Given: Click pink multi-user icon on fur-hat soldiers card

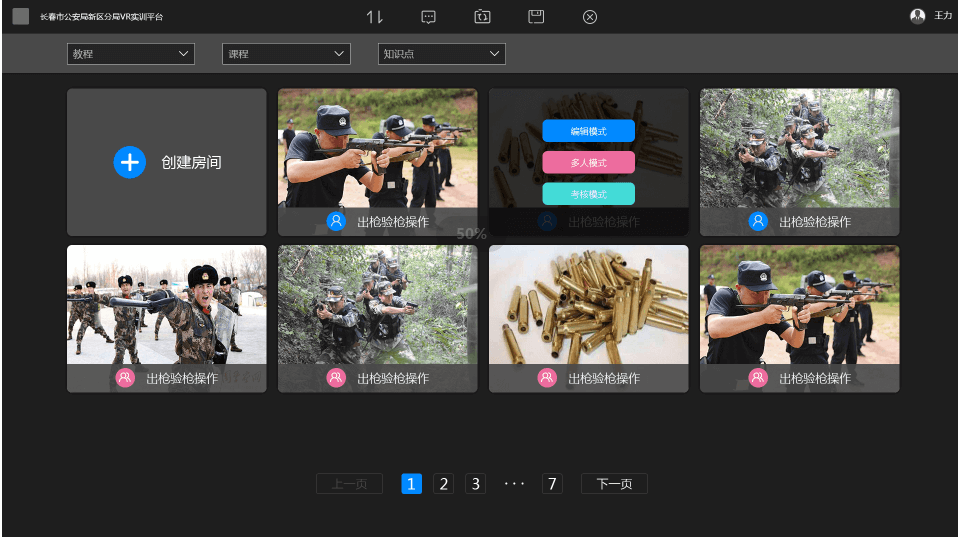Looking at the screenshot, I should [x=125, y=378].
